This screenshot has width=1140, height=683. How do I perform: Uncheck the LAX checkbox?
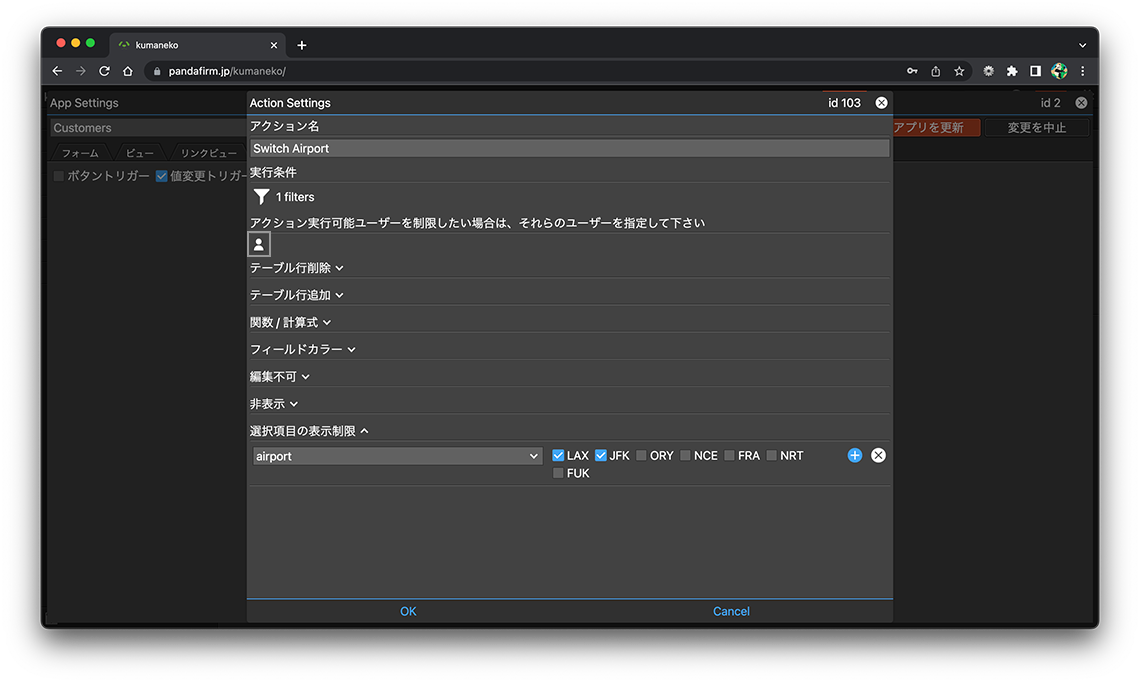[559, 455]
